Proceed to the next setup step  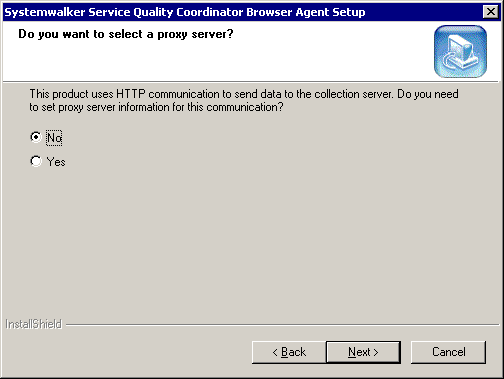tap(363, 352)
